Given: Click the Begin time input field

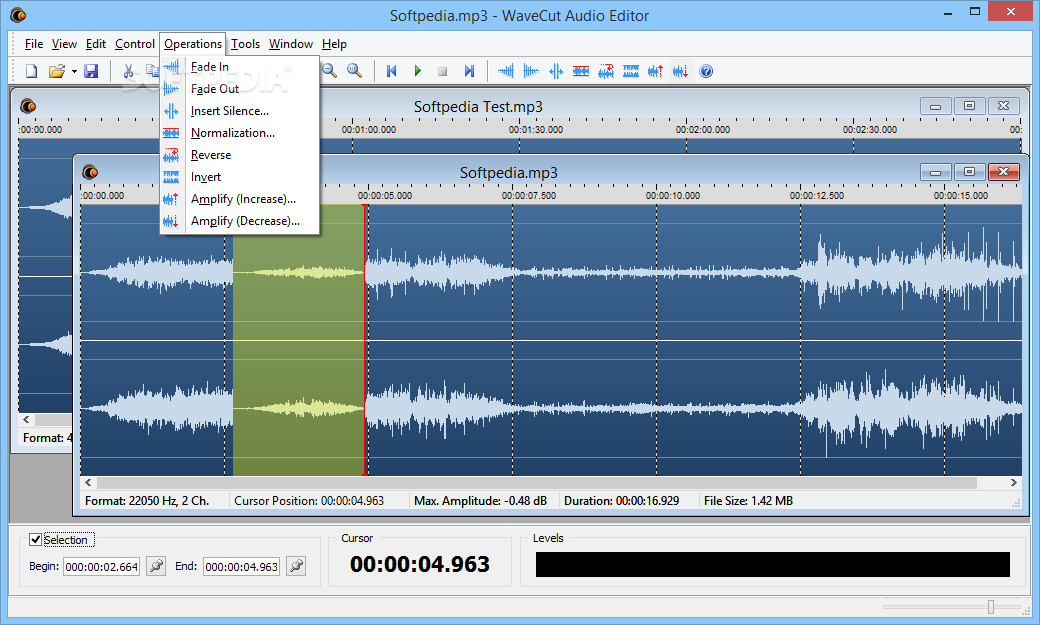Looking at the screenshot, I should [101, 567].
